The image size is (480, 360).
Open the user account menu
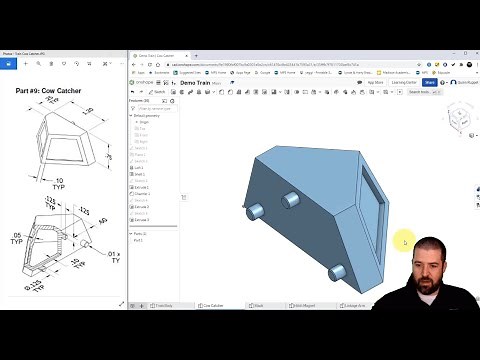coord(464,82)
